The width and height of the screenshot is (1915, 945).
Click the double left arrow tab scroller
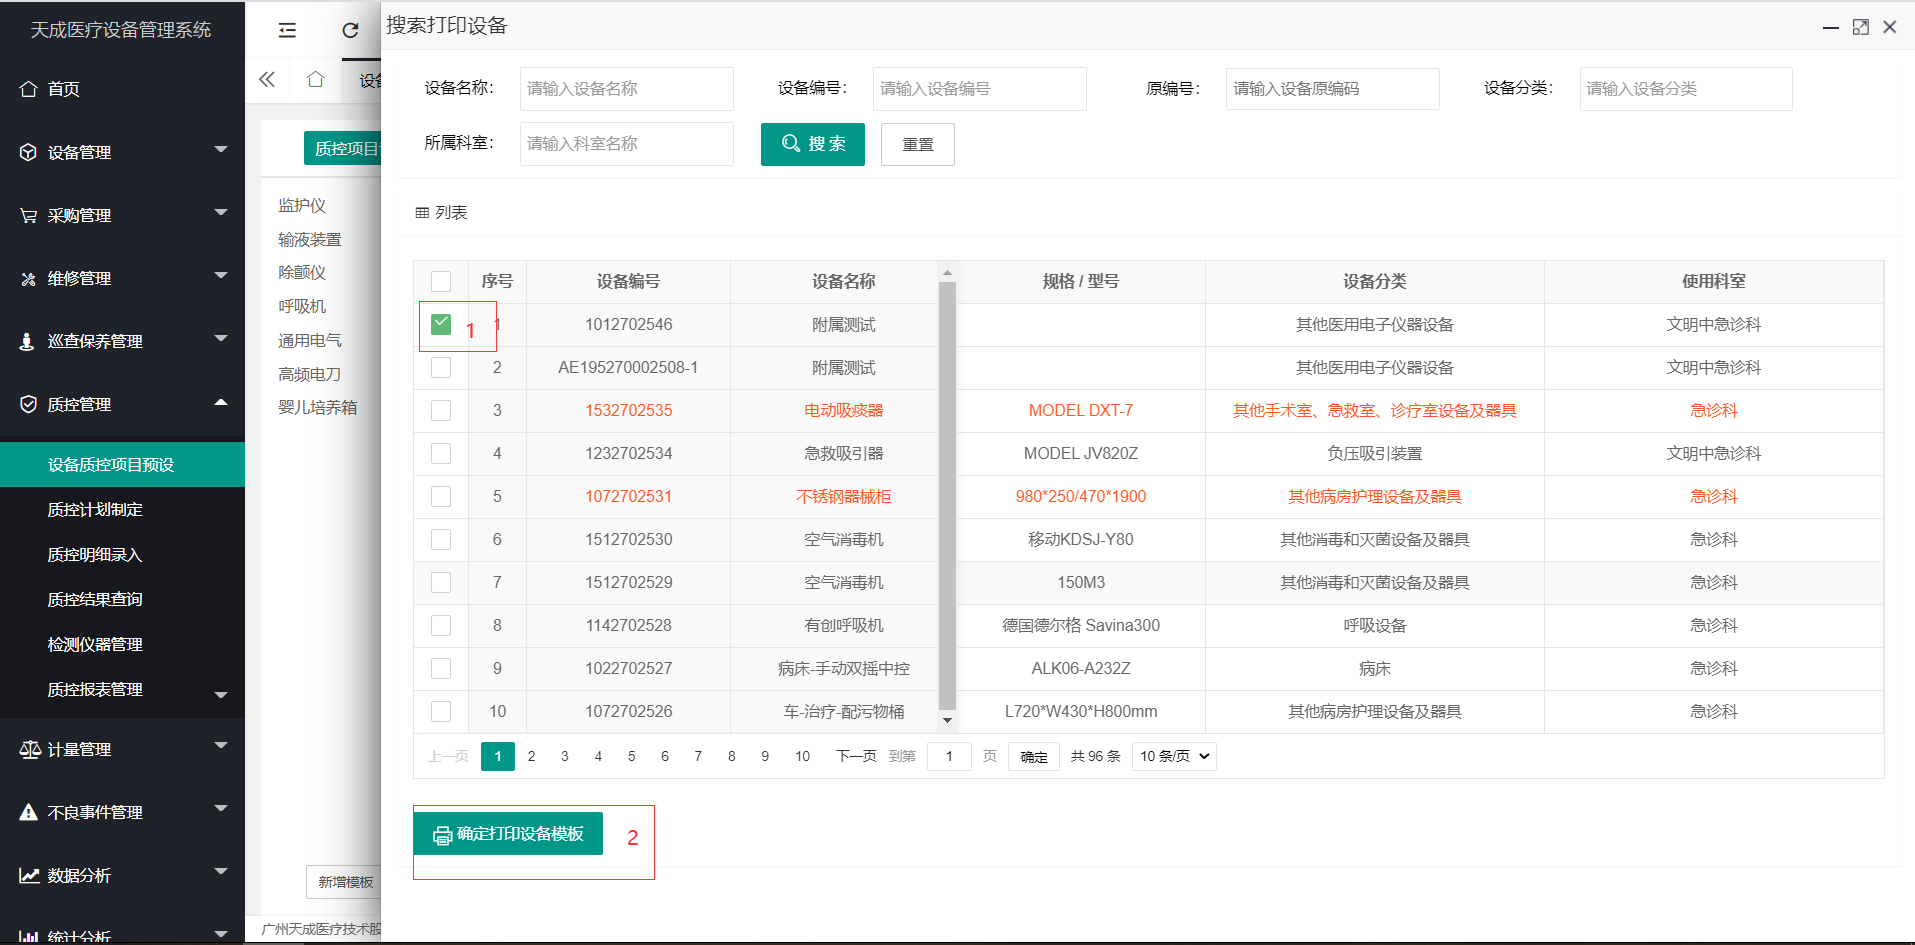(267, 79)
